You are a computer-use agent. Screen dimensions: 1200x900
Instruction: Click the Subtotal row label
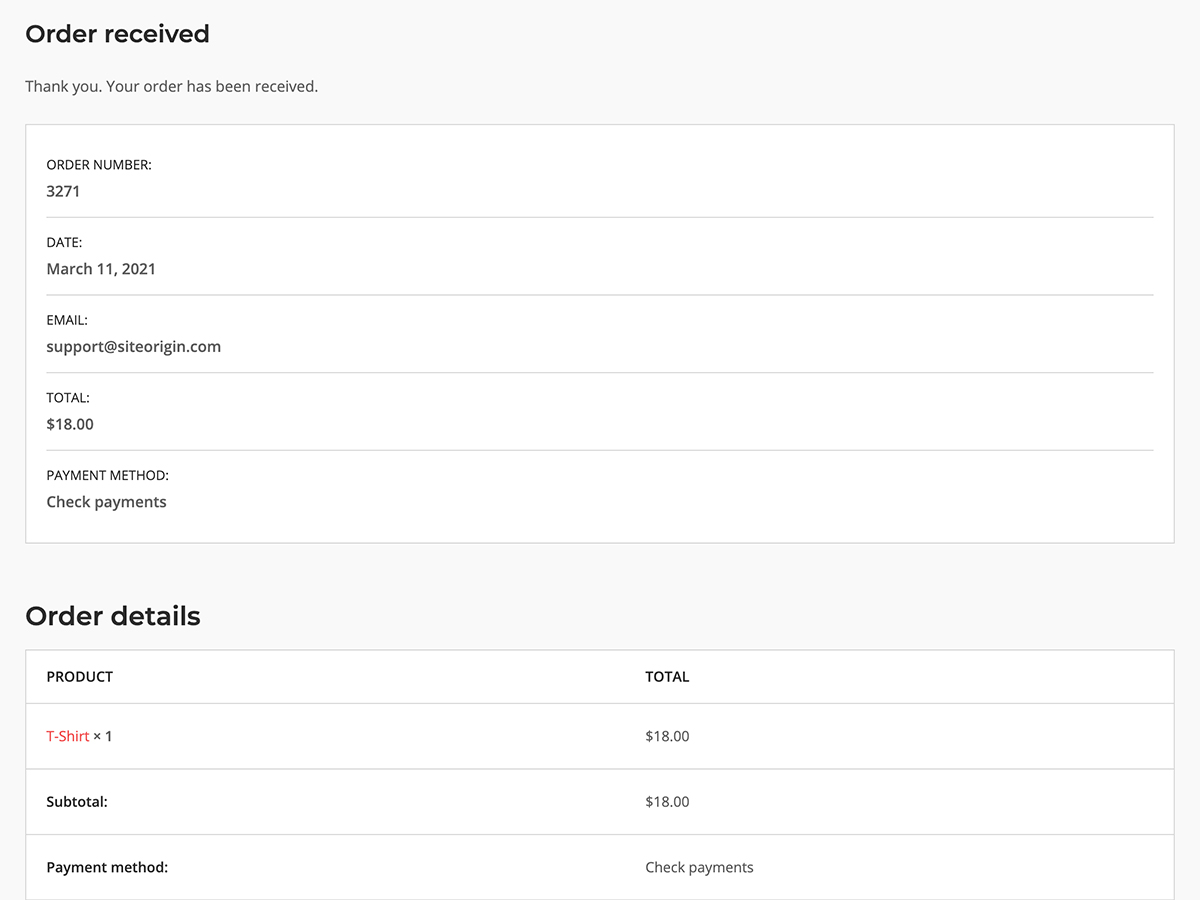click(77, 802)
